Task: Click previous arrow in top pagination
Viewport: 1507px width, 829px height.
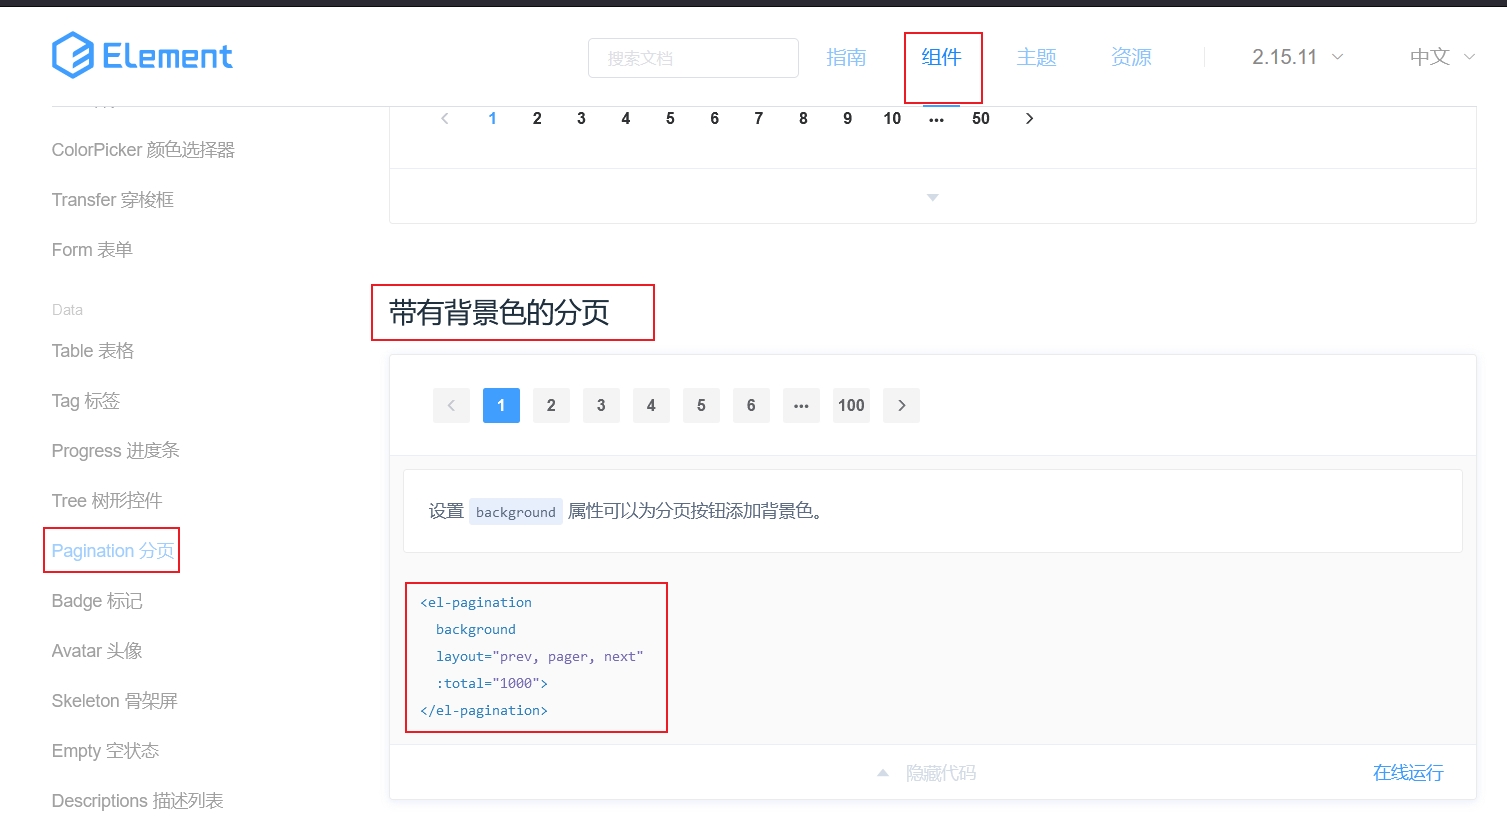Action: click(445, 119)
